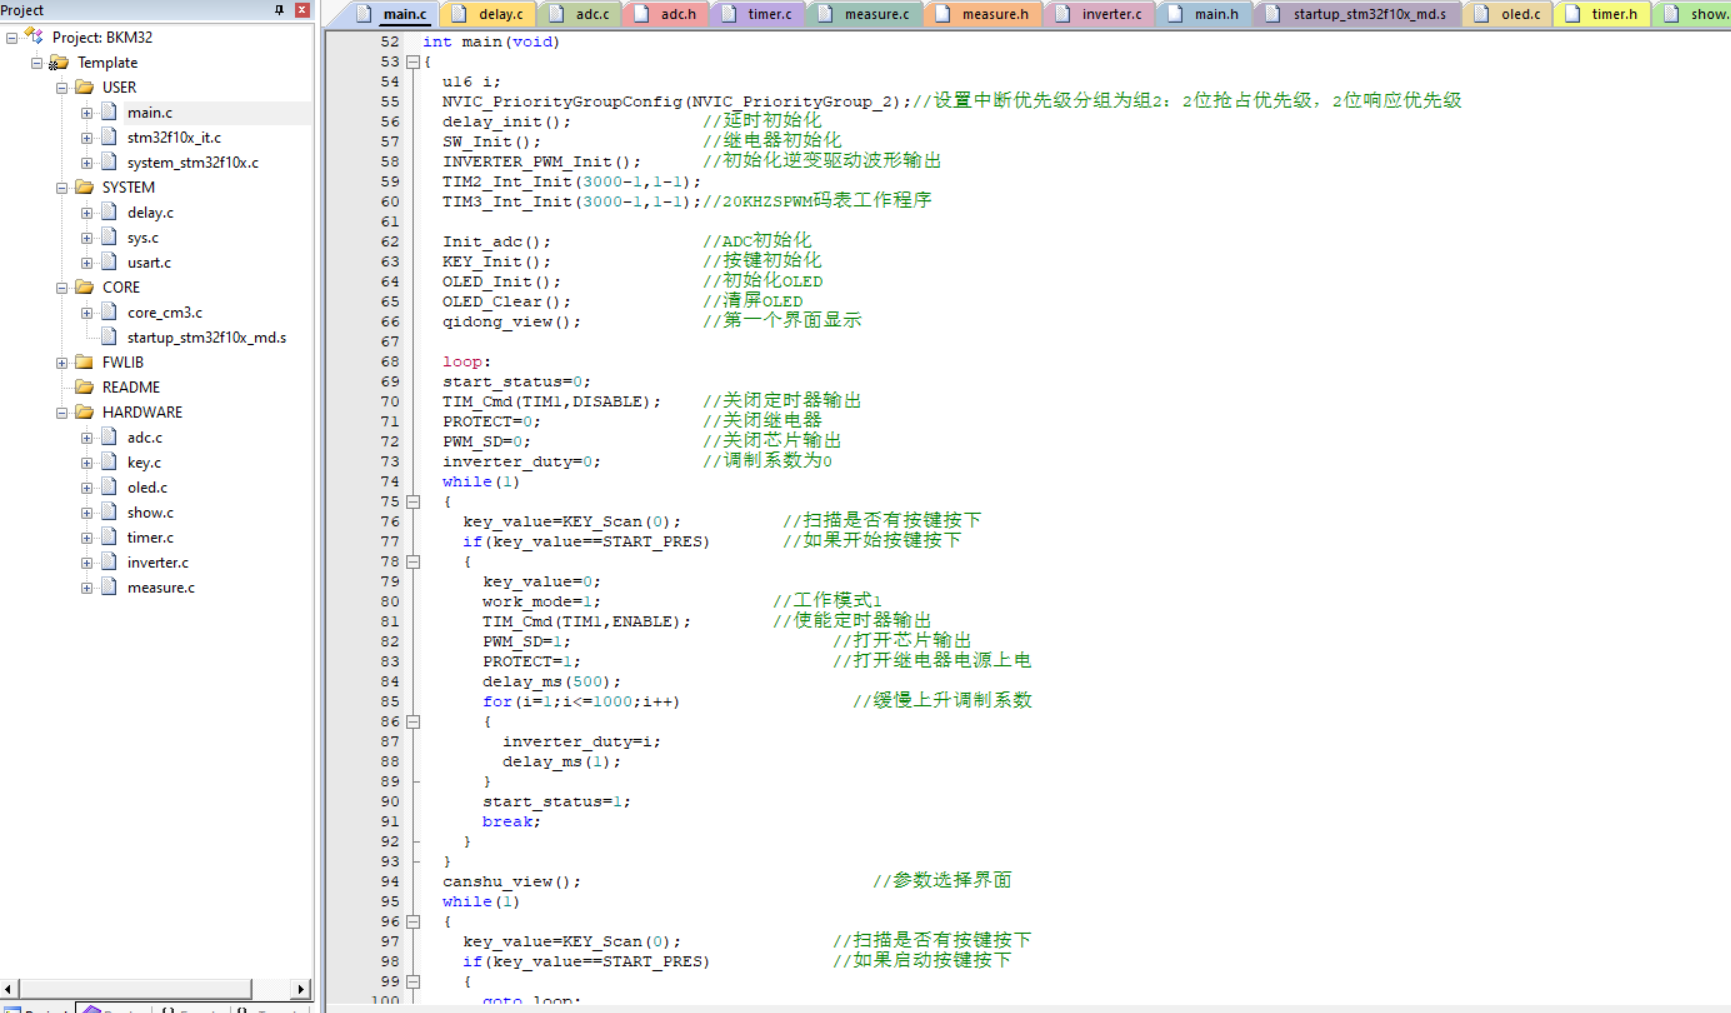Click the project panel horizontal scrollbar thumb
1731x1013 pixels.
coord(134,989)
